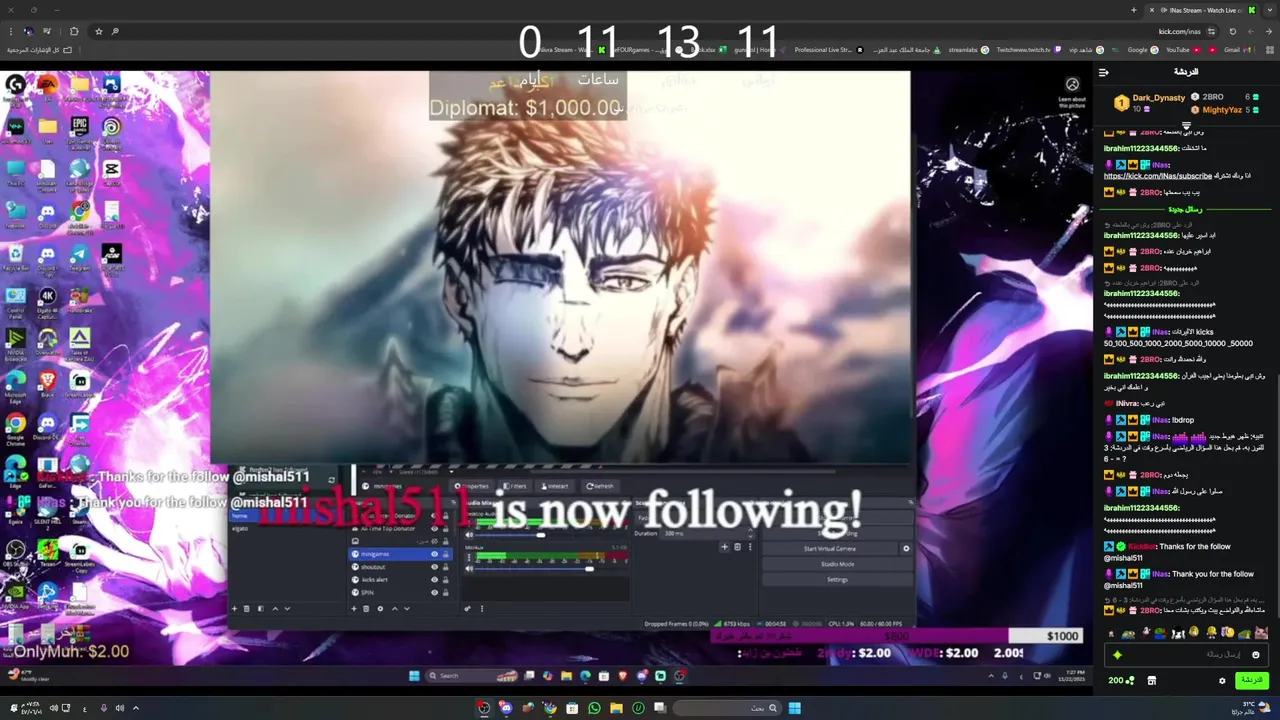Open File Explorer on the bottom taskbar
The image size is (1280, 720).
(615, 708)
